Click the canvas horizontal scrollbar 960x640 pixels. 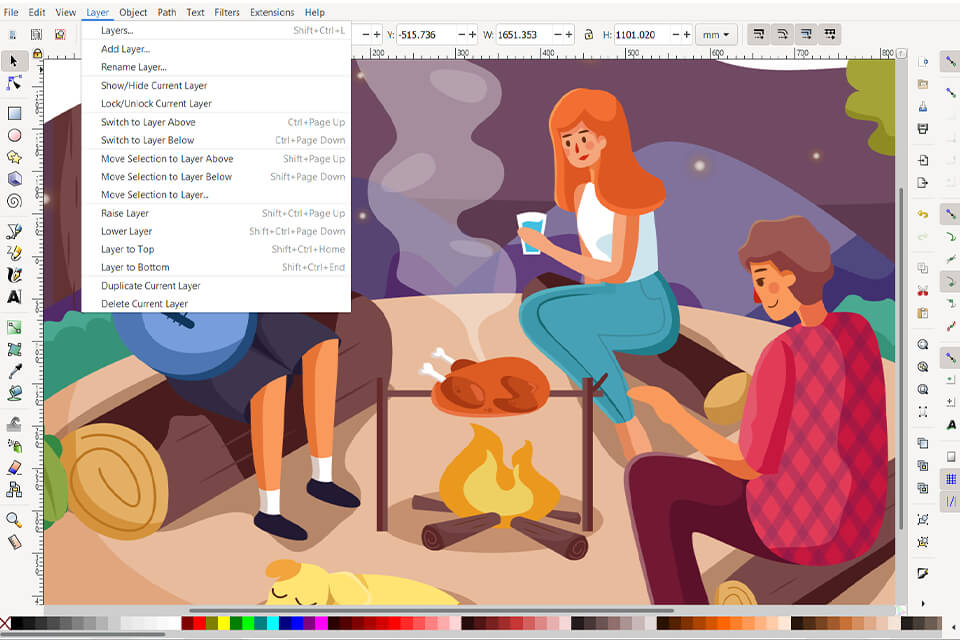pyautogui.click(x=432, y=610)
